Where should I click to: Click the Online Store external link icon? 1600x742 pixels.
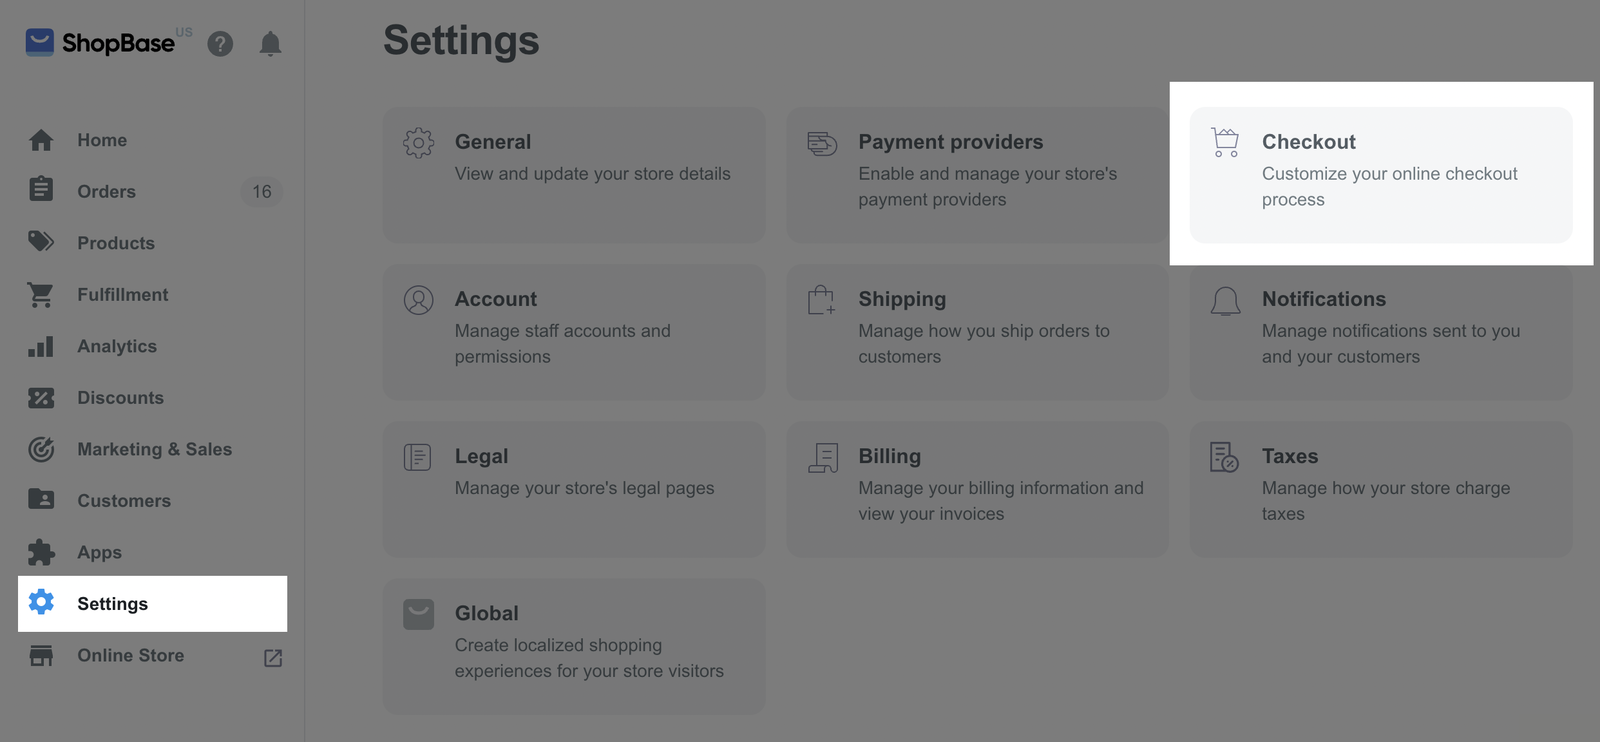(273, 658)
